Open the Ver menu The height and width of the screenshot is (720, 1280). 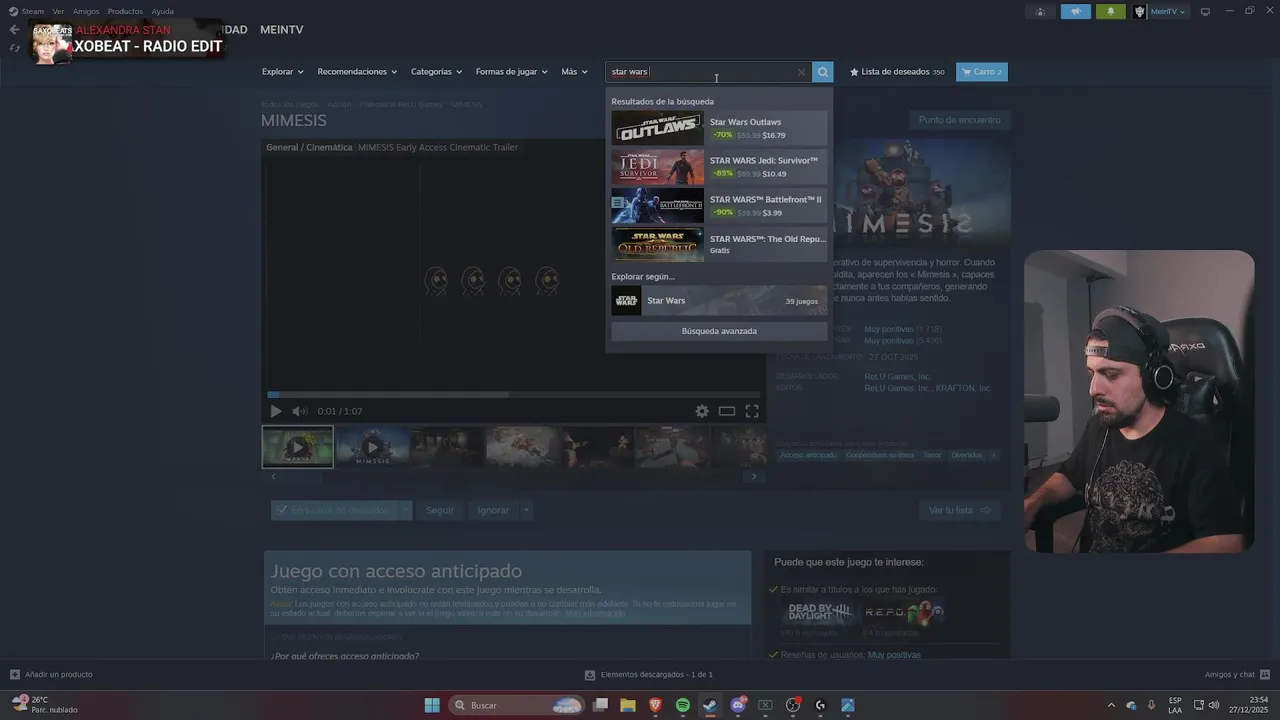coord(58,12)
